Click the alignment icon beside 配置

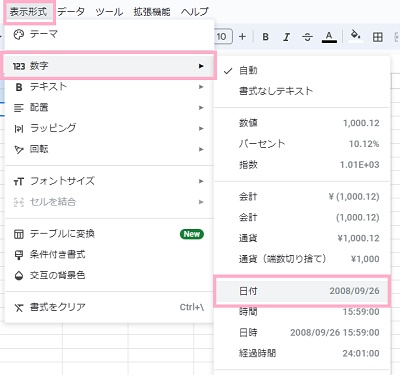pyautogui.click(x=19, y=108)
